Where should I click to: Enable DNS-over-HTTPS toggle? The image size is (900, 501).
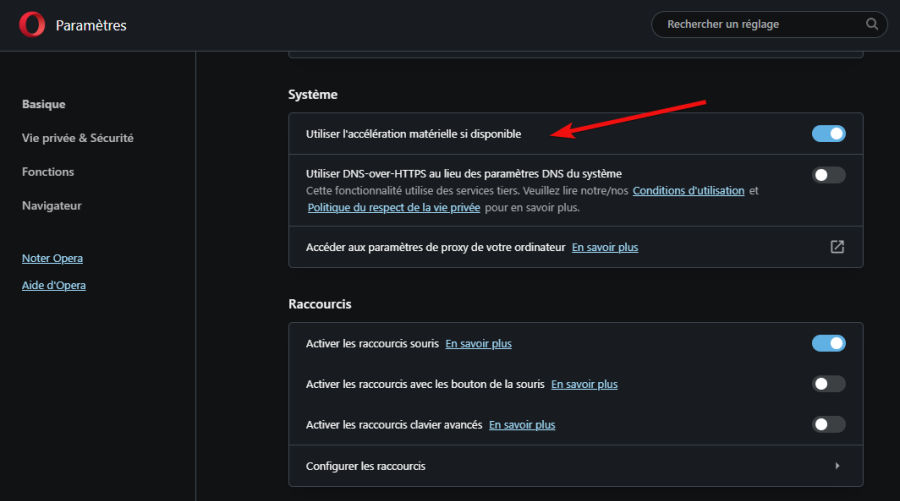(828, 174)
